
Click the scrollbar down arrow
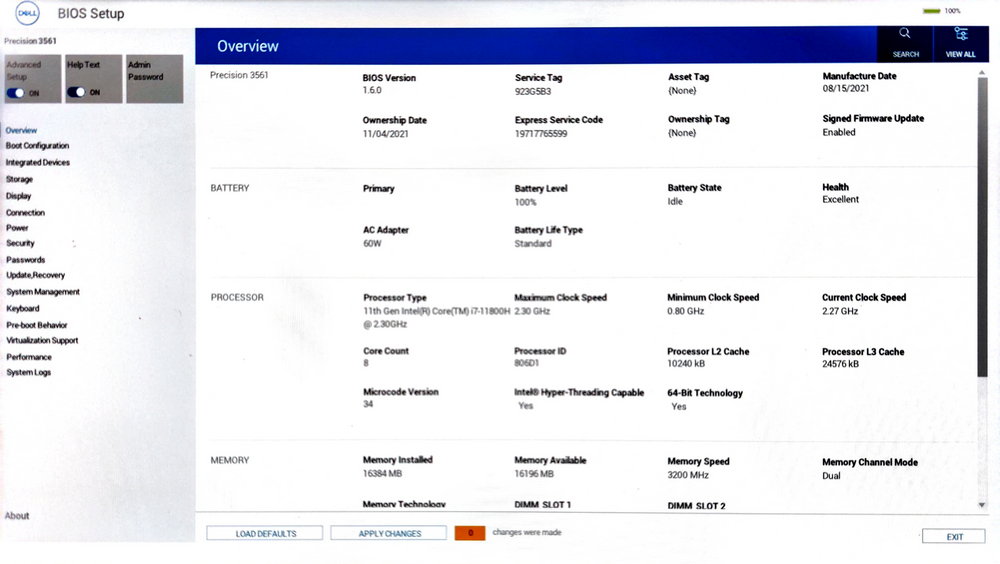[x=982, y=505]
